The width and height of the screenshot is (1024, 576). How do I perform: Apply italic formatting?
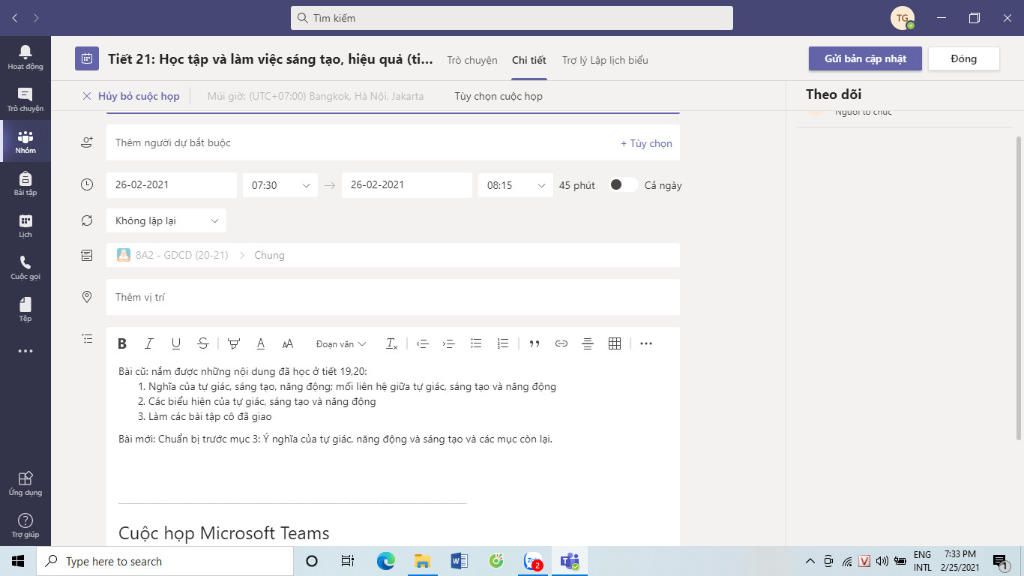148,344
